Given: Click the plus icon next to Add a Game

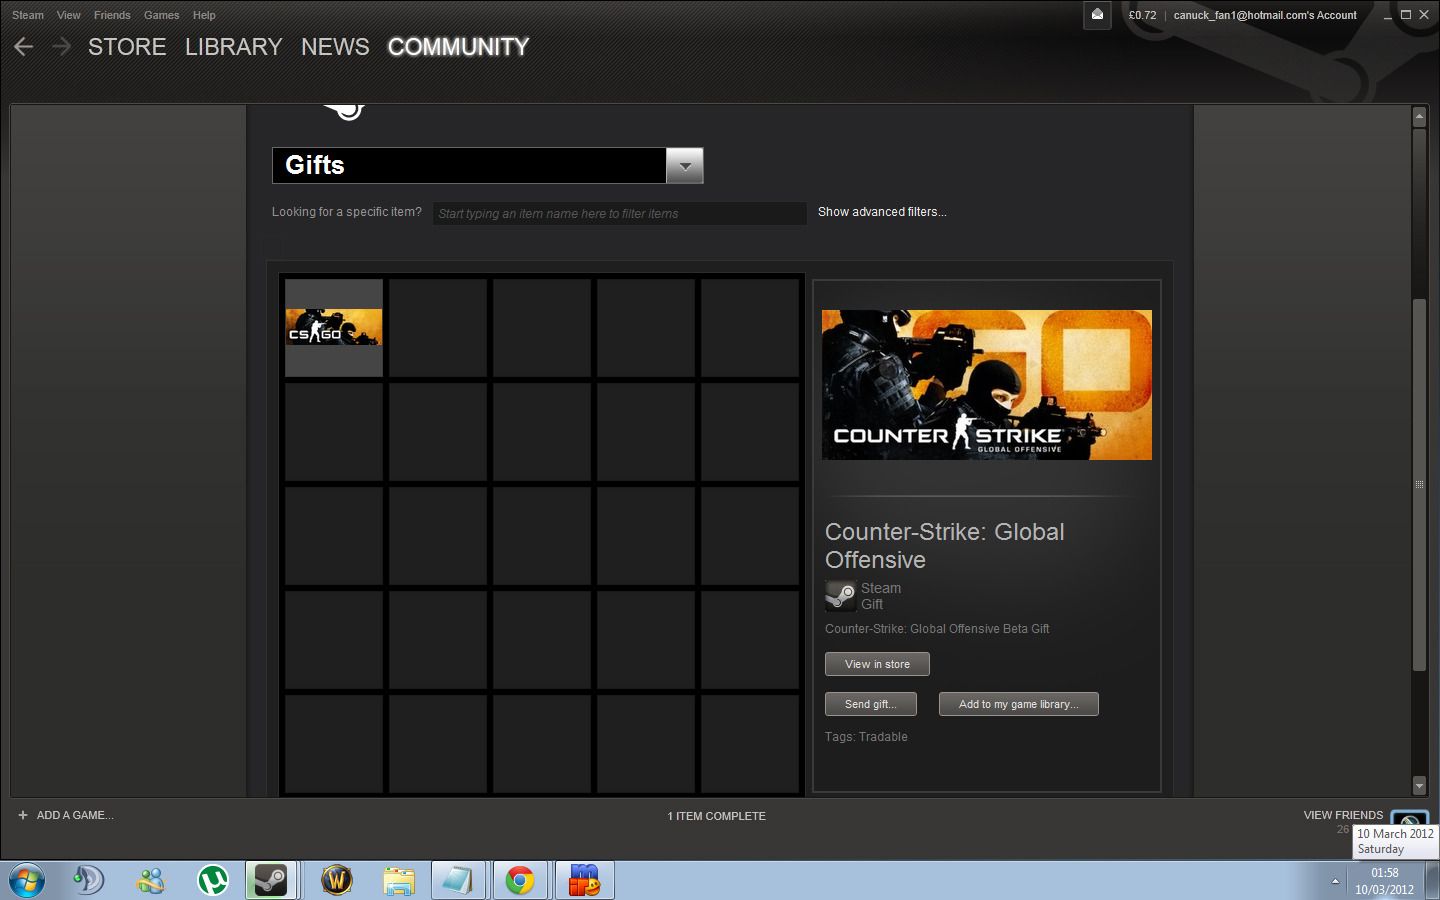Looking at the screenshot, I should [23, 815].
